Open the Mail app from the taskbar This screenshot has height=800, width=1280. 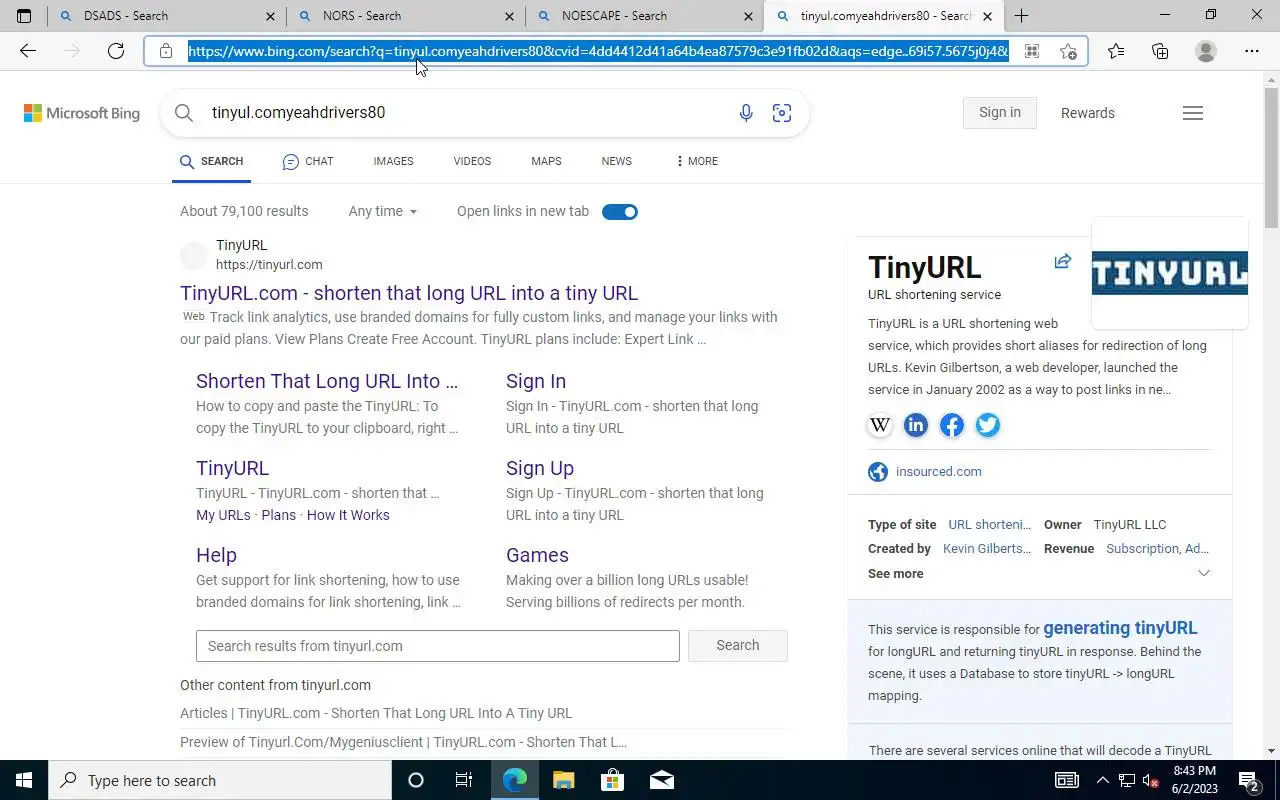(x=661, y=780)
